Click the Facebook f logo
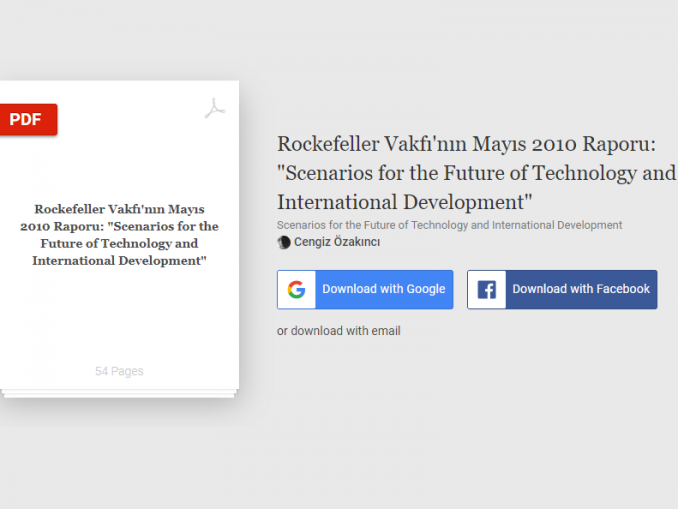 click(x=486, y=289)
